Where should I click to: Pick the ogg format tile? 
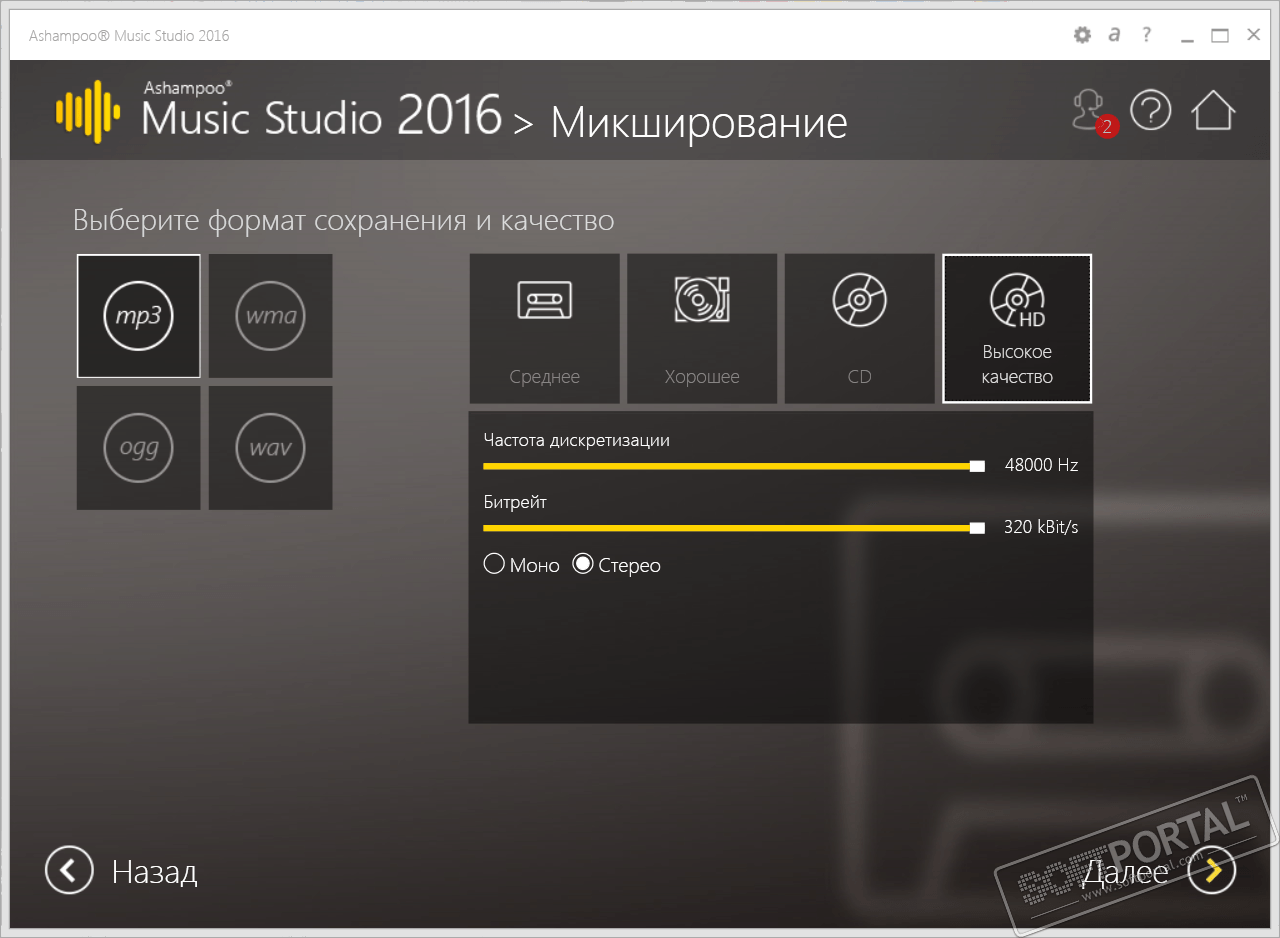tap(139, 448)
